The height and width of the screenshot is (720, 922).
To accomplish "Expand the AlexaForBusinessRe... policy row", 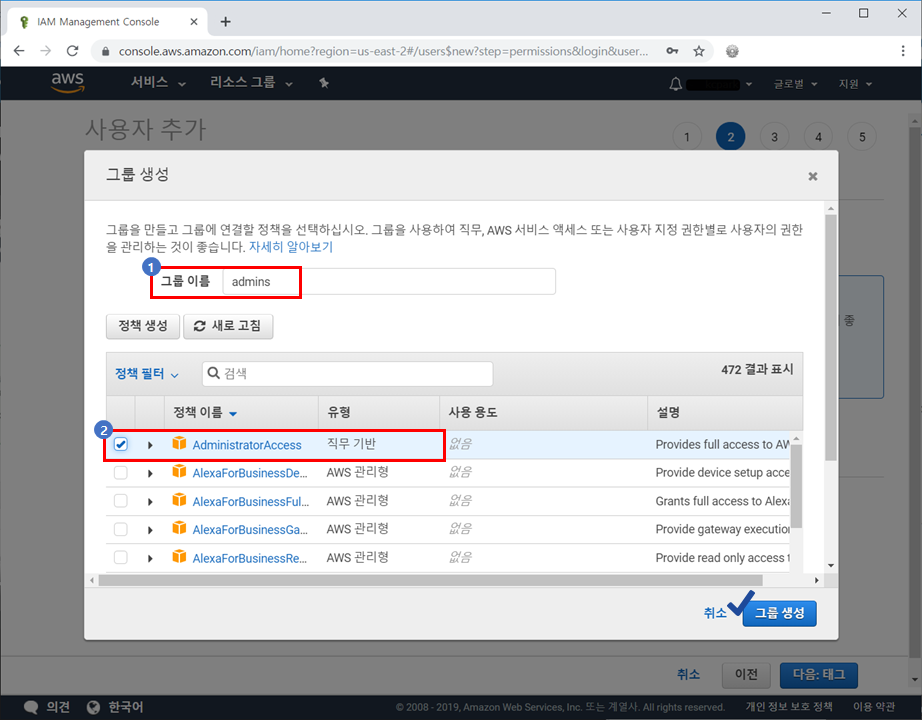I will click(150, 558).
